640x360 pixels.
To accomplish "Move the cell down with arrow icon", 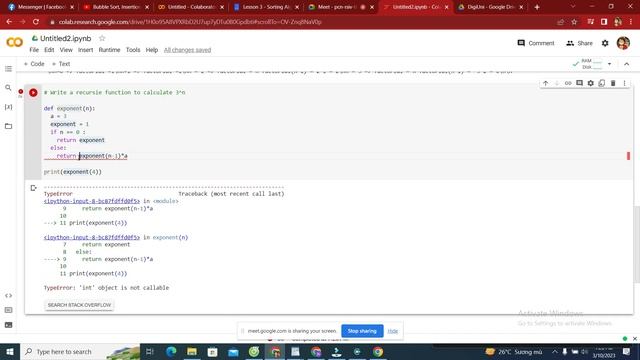I will (x=557, y=83).
